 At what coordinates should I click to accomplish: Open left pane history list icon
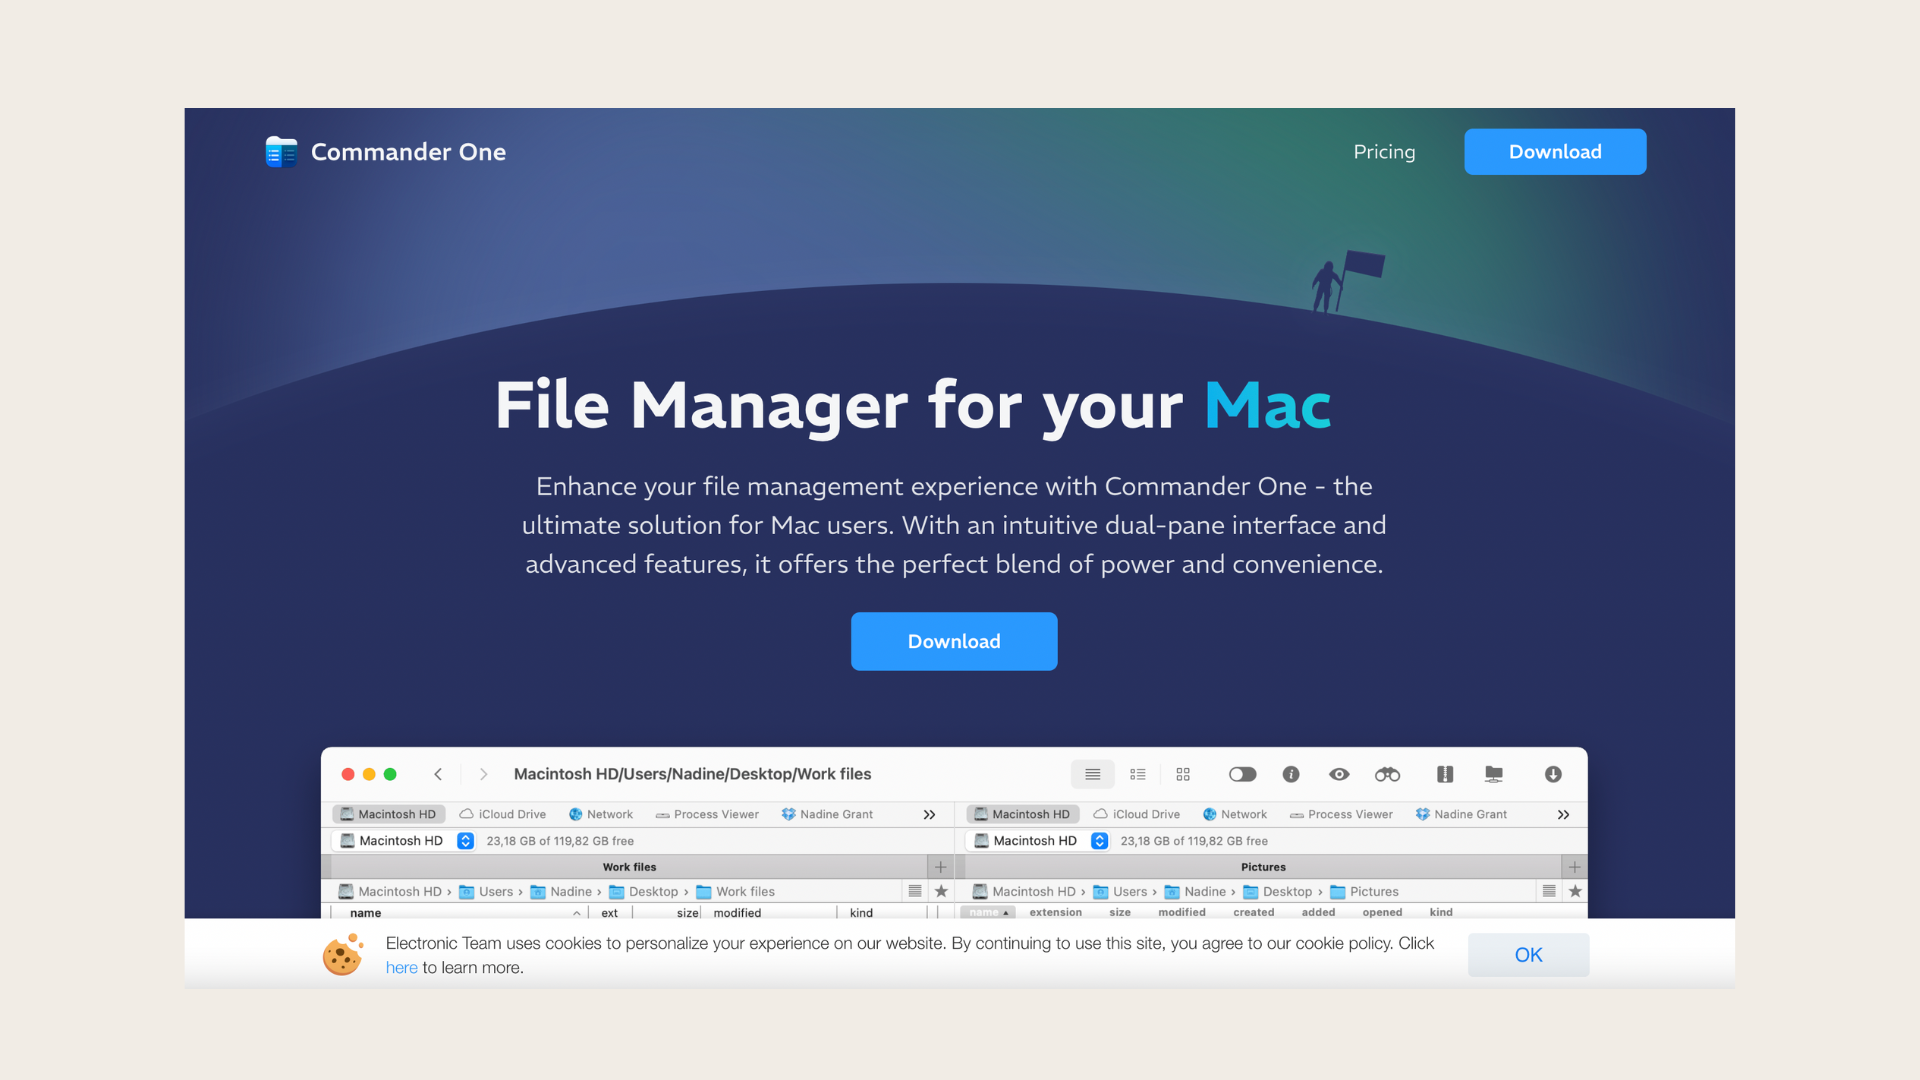(914, 891)
